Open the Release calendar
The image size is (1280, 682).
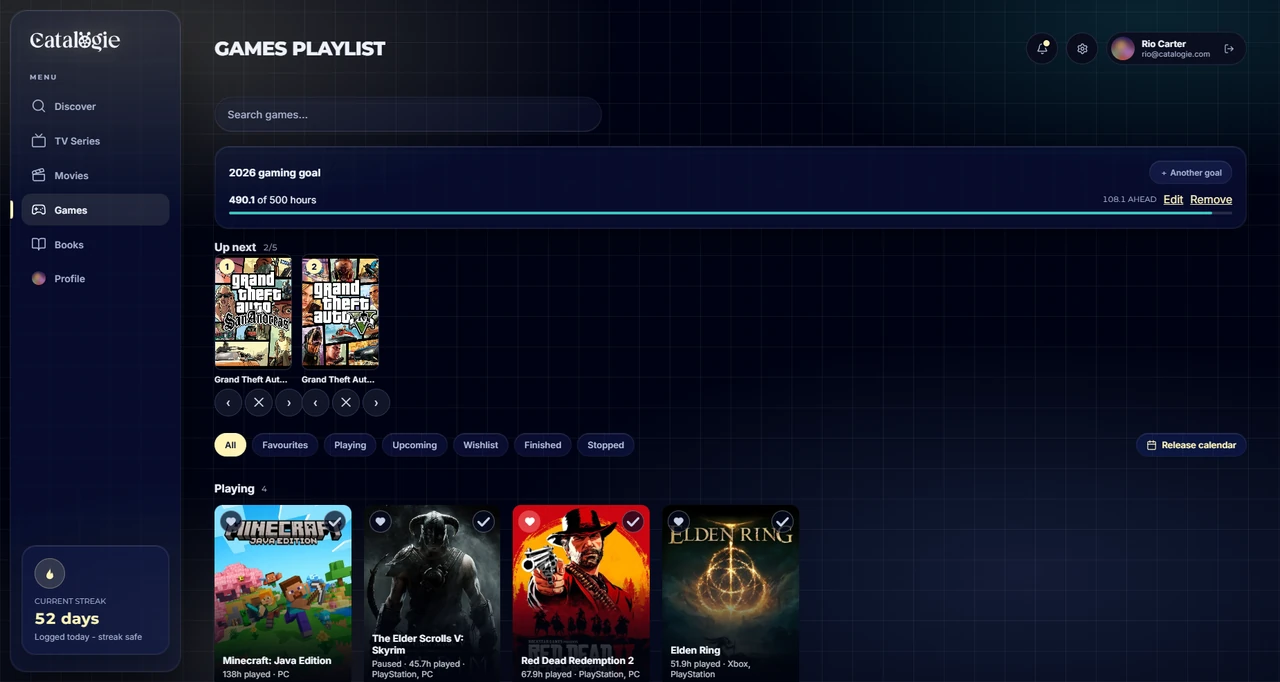[1191, 445]
